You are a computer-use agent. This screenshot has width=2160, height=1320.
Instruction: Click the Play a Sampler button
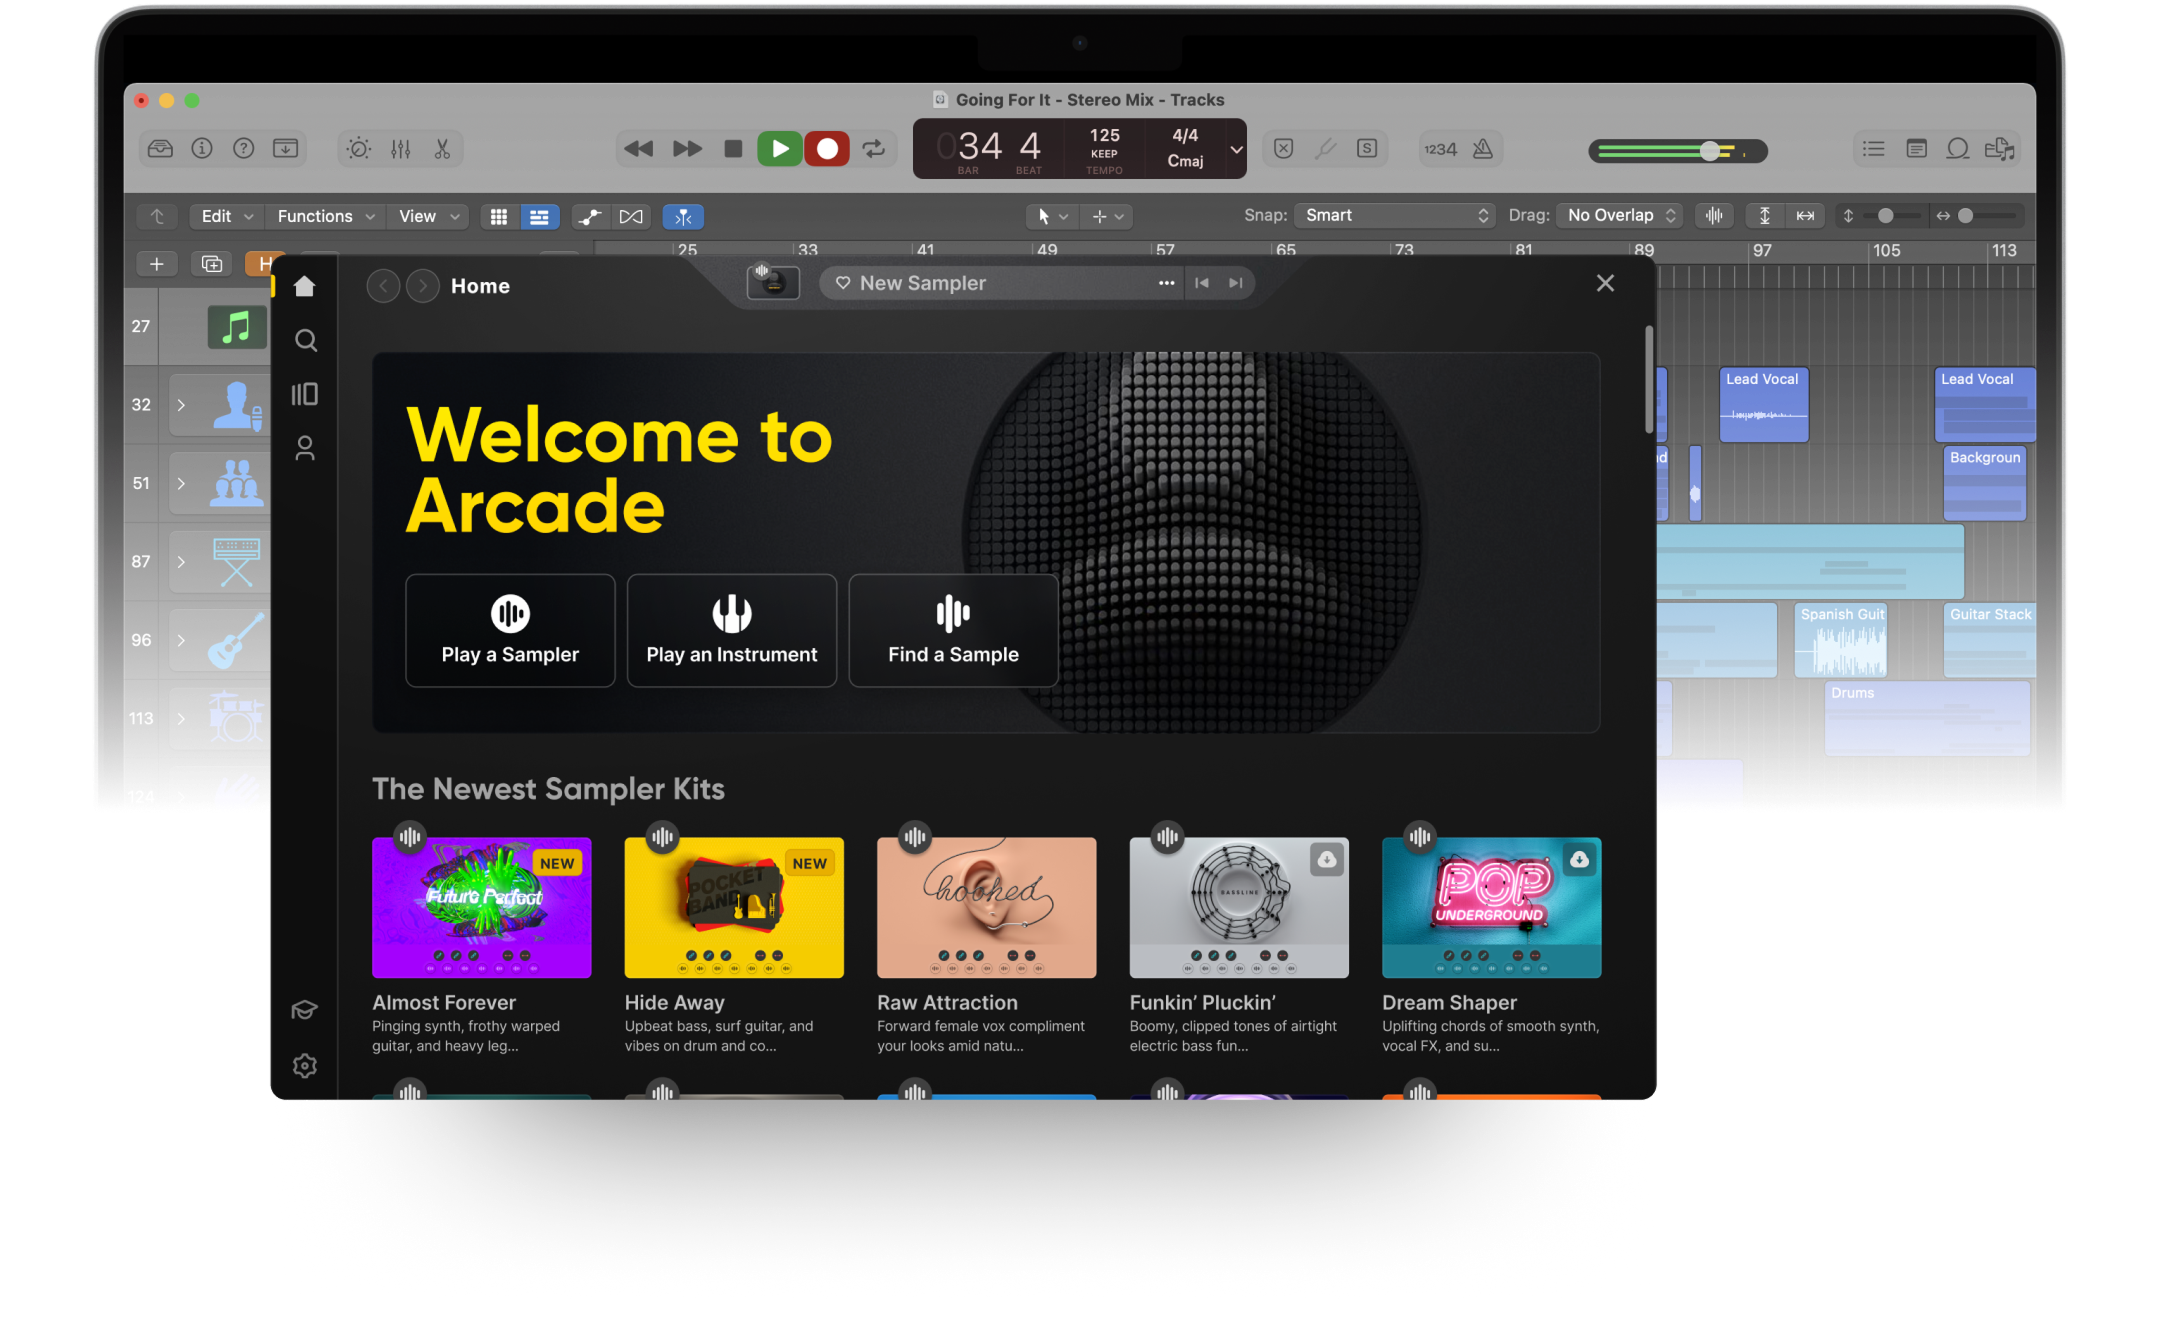(x=510, y=631)
